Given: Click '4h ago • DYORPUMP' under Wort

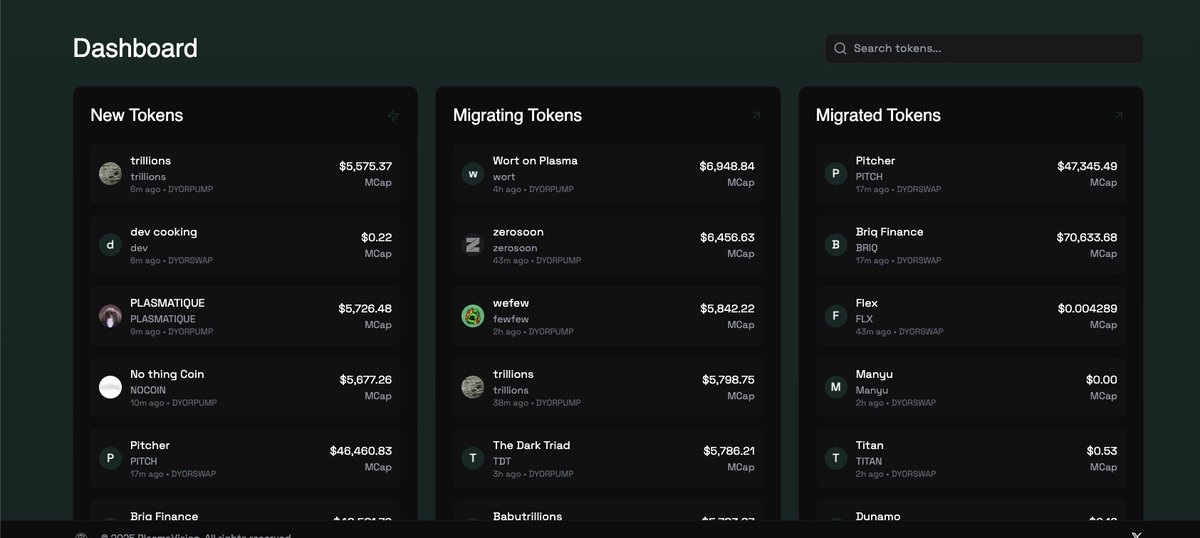Looking at the screenshot, I should 533,189.
